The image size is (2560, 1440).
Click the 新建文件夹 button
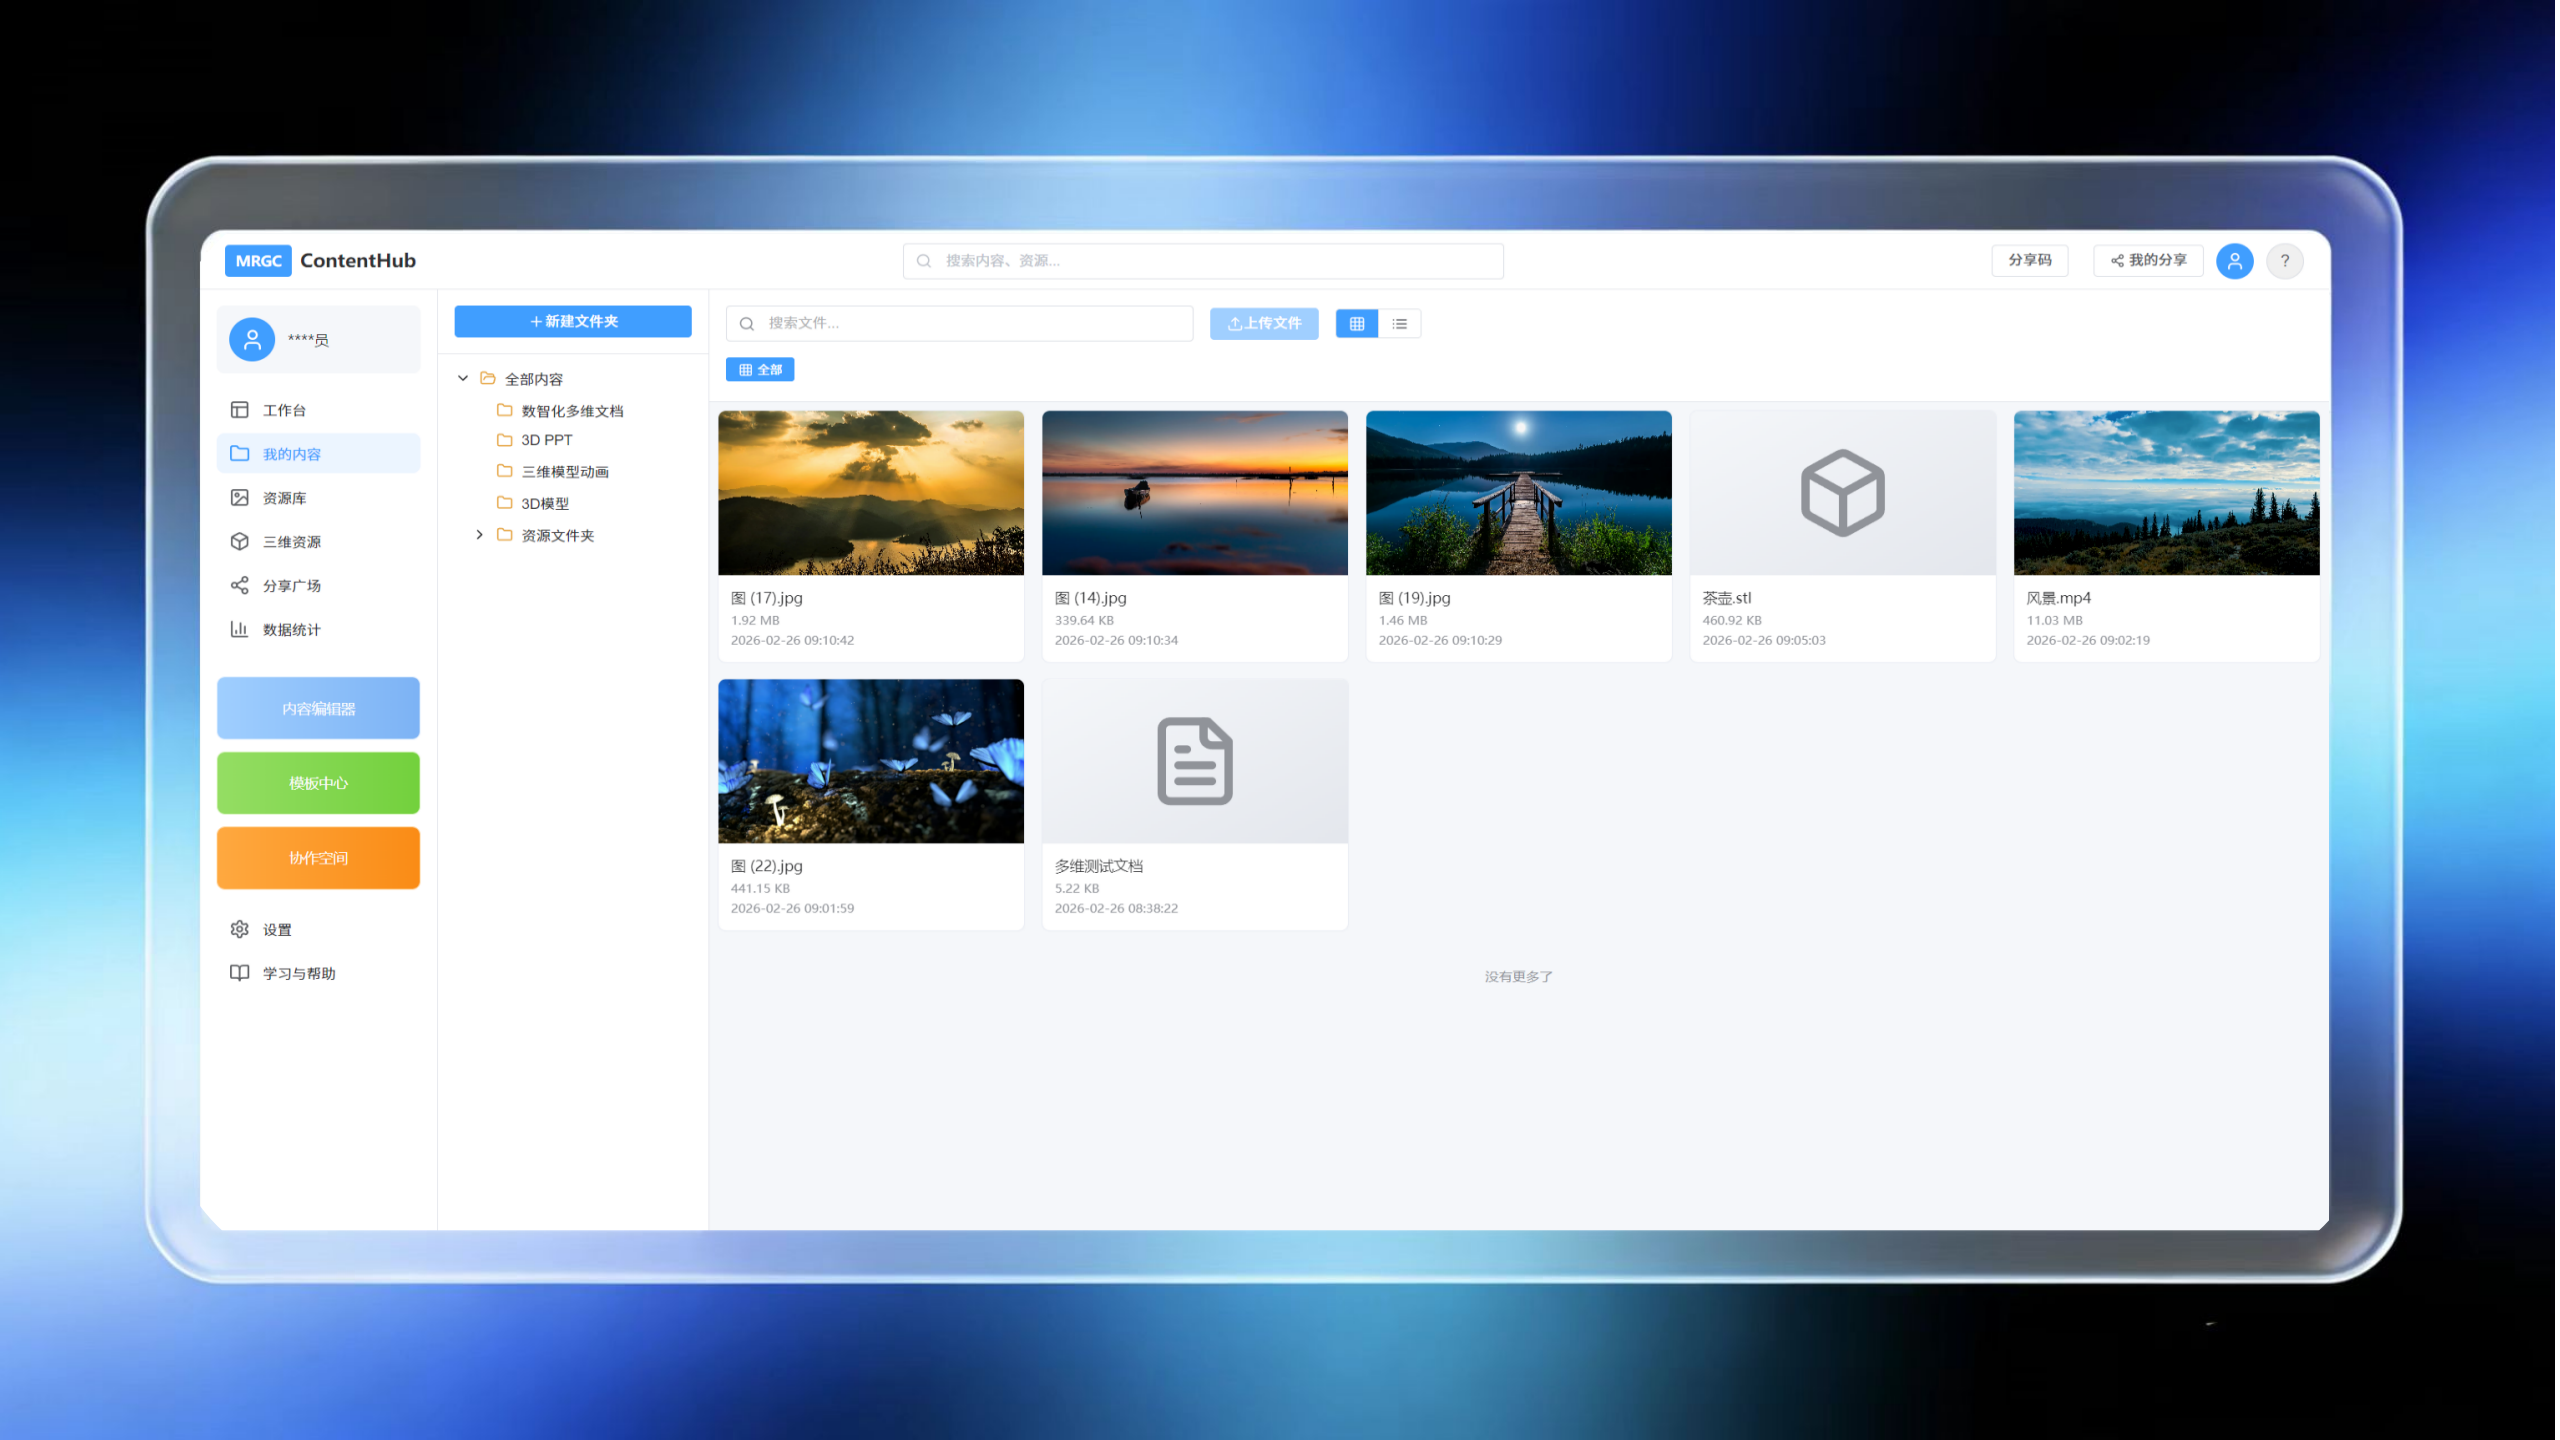coord(574,322)
